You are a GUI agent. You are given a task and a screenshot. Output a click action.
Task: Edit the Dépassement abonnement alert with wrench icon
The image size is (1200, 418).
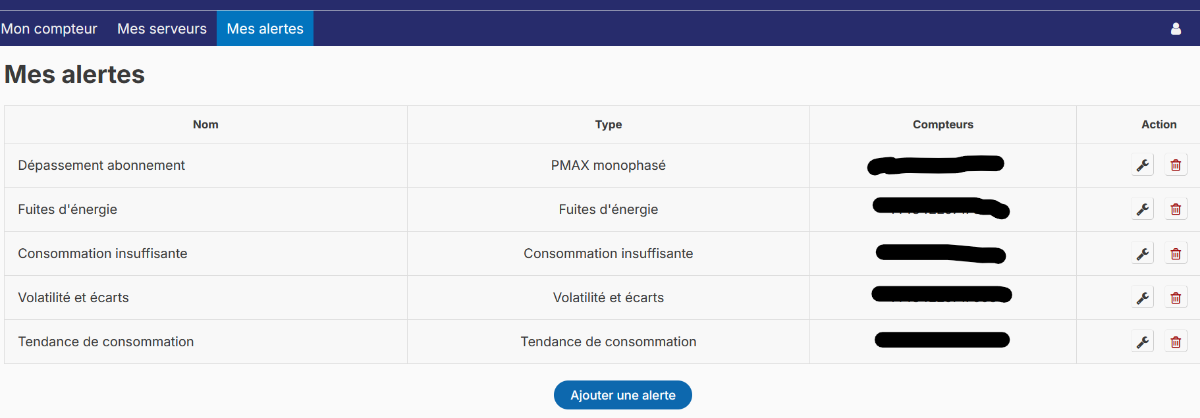point(1142,166)
